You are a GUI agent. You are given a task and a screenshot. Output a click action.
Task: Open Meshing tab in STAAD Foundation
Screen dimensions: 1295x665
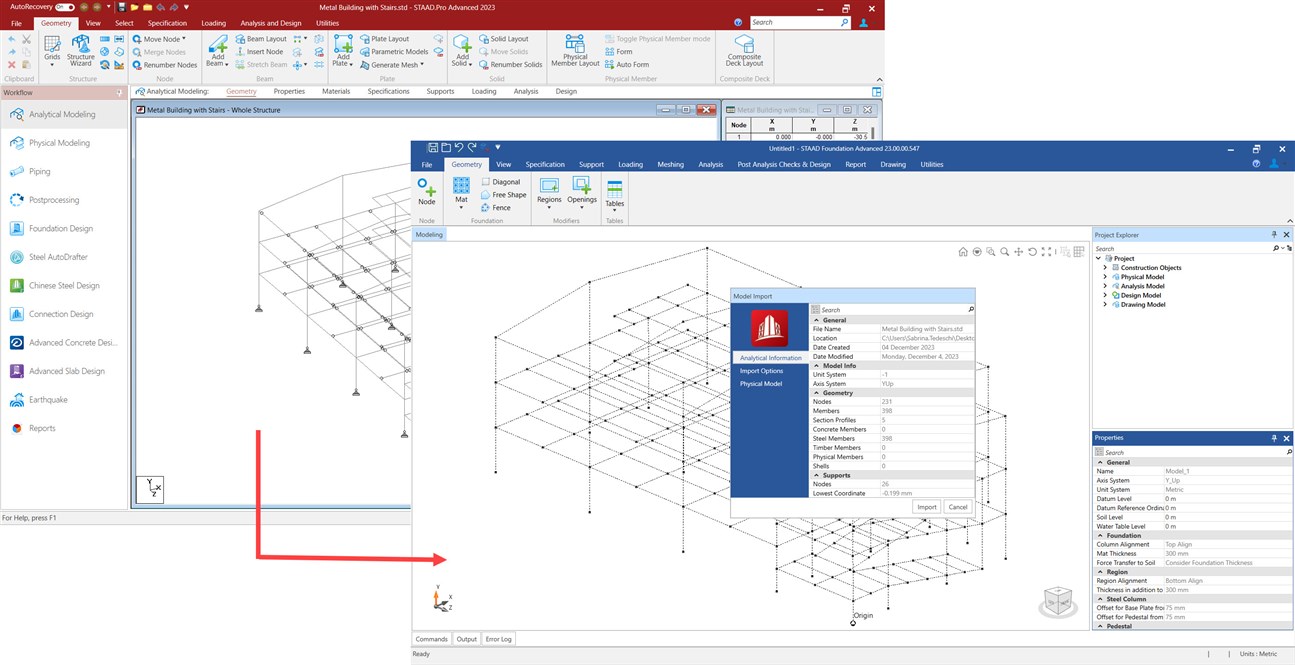pos(670,164)
